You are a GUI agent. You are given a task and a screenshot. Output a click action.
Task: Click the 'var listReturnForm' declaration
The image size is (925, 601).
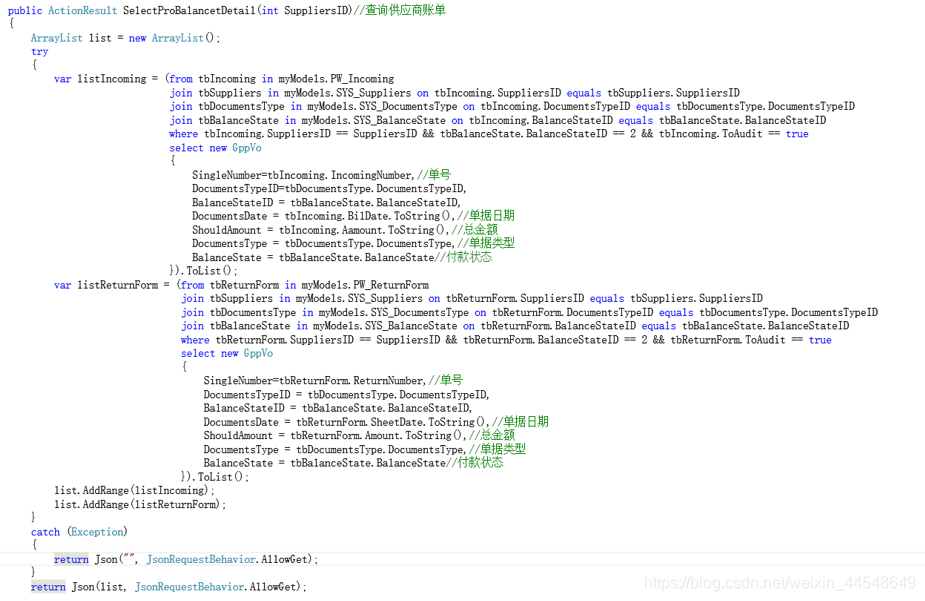(x=106, y=285)
